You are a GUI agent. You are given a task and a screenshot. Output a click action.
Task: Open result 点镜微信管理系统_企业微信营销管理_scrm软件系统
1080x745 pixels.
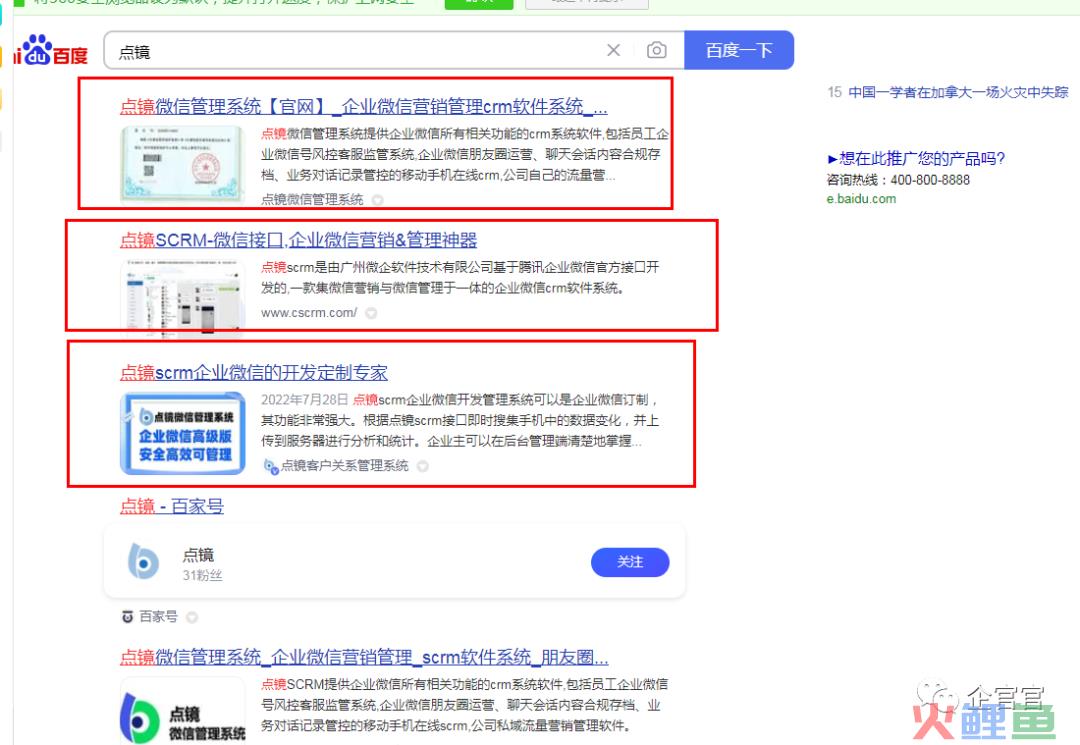pos(364,658)
